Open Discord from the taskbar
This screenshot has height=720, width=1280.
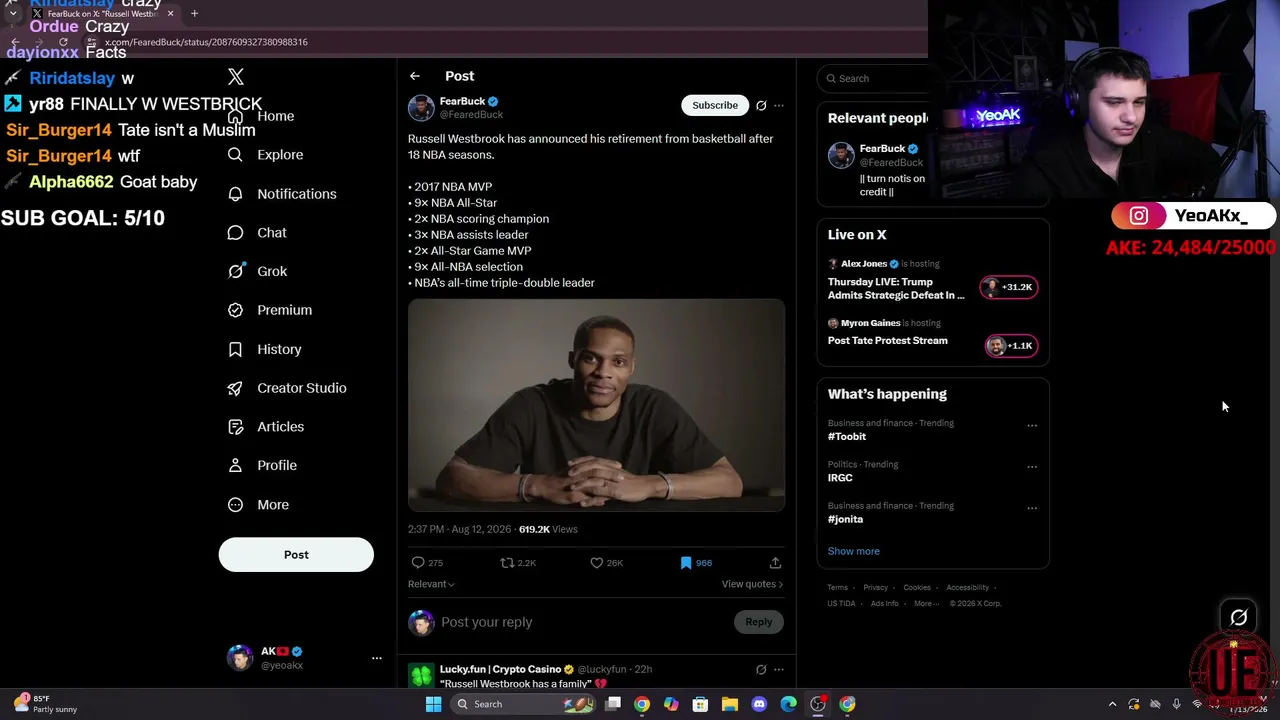[759, 704]
